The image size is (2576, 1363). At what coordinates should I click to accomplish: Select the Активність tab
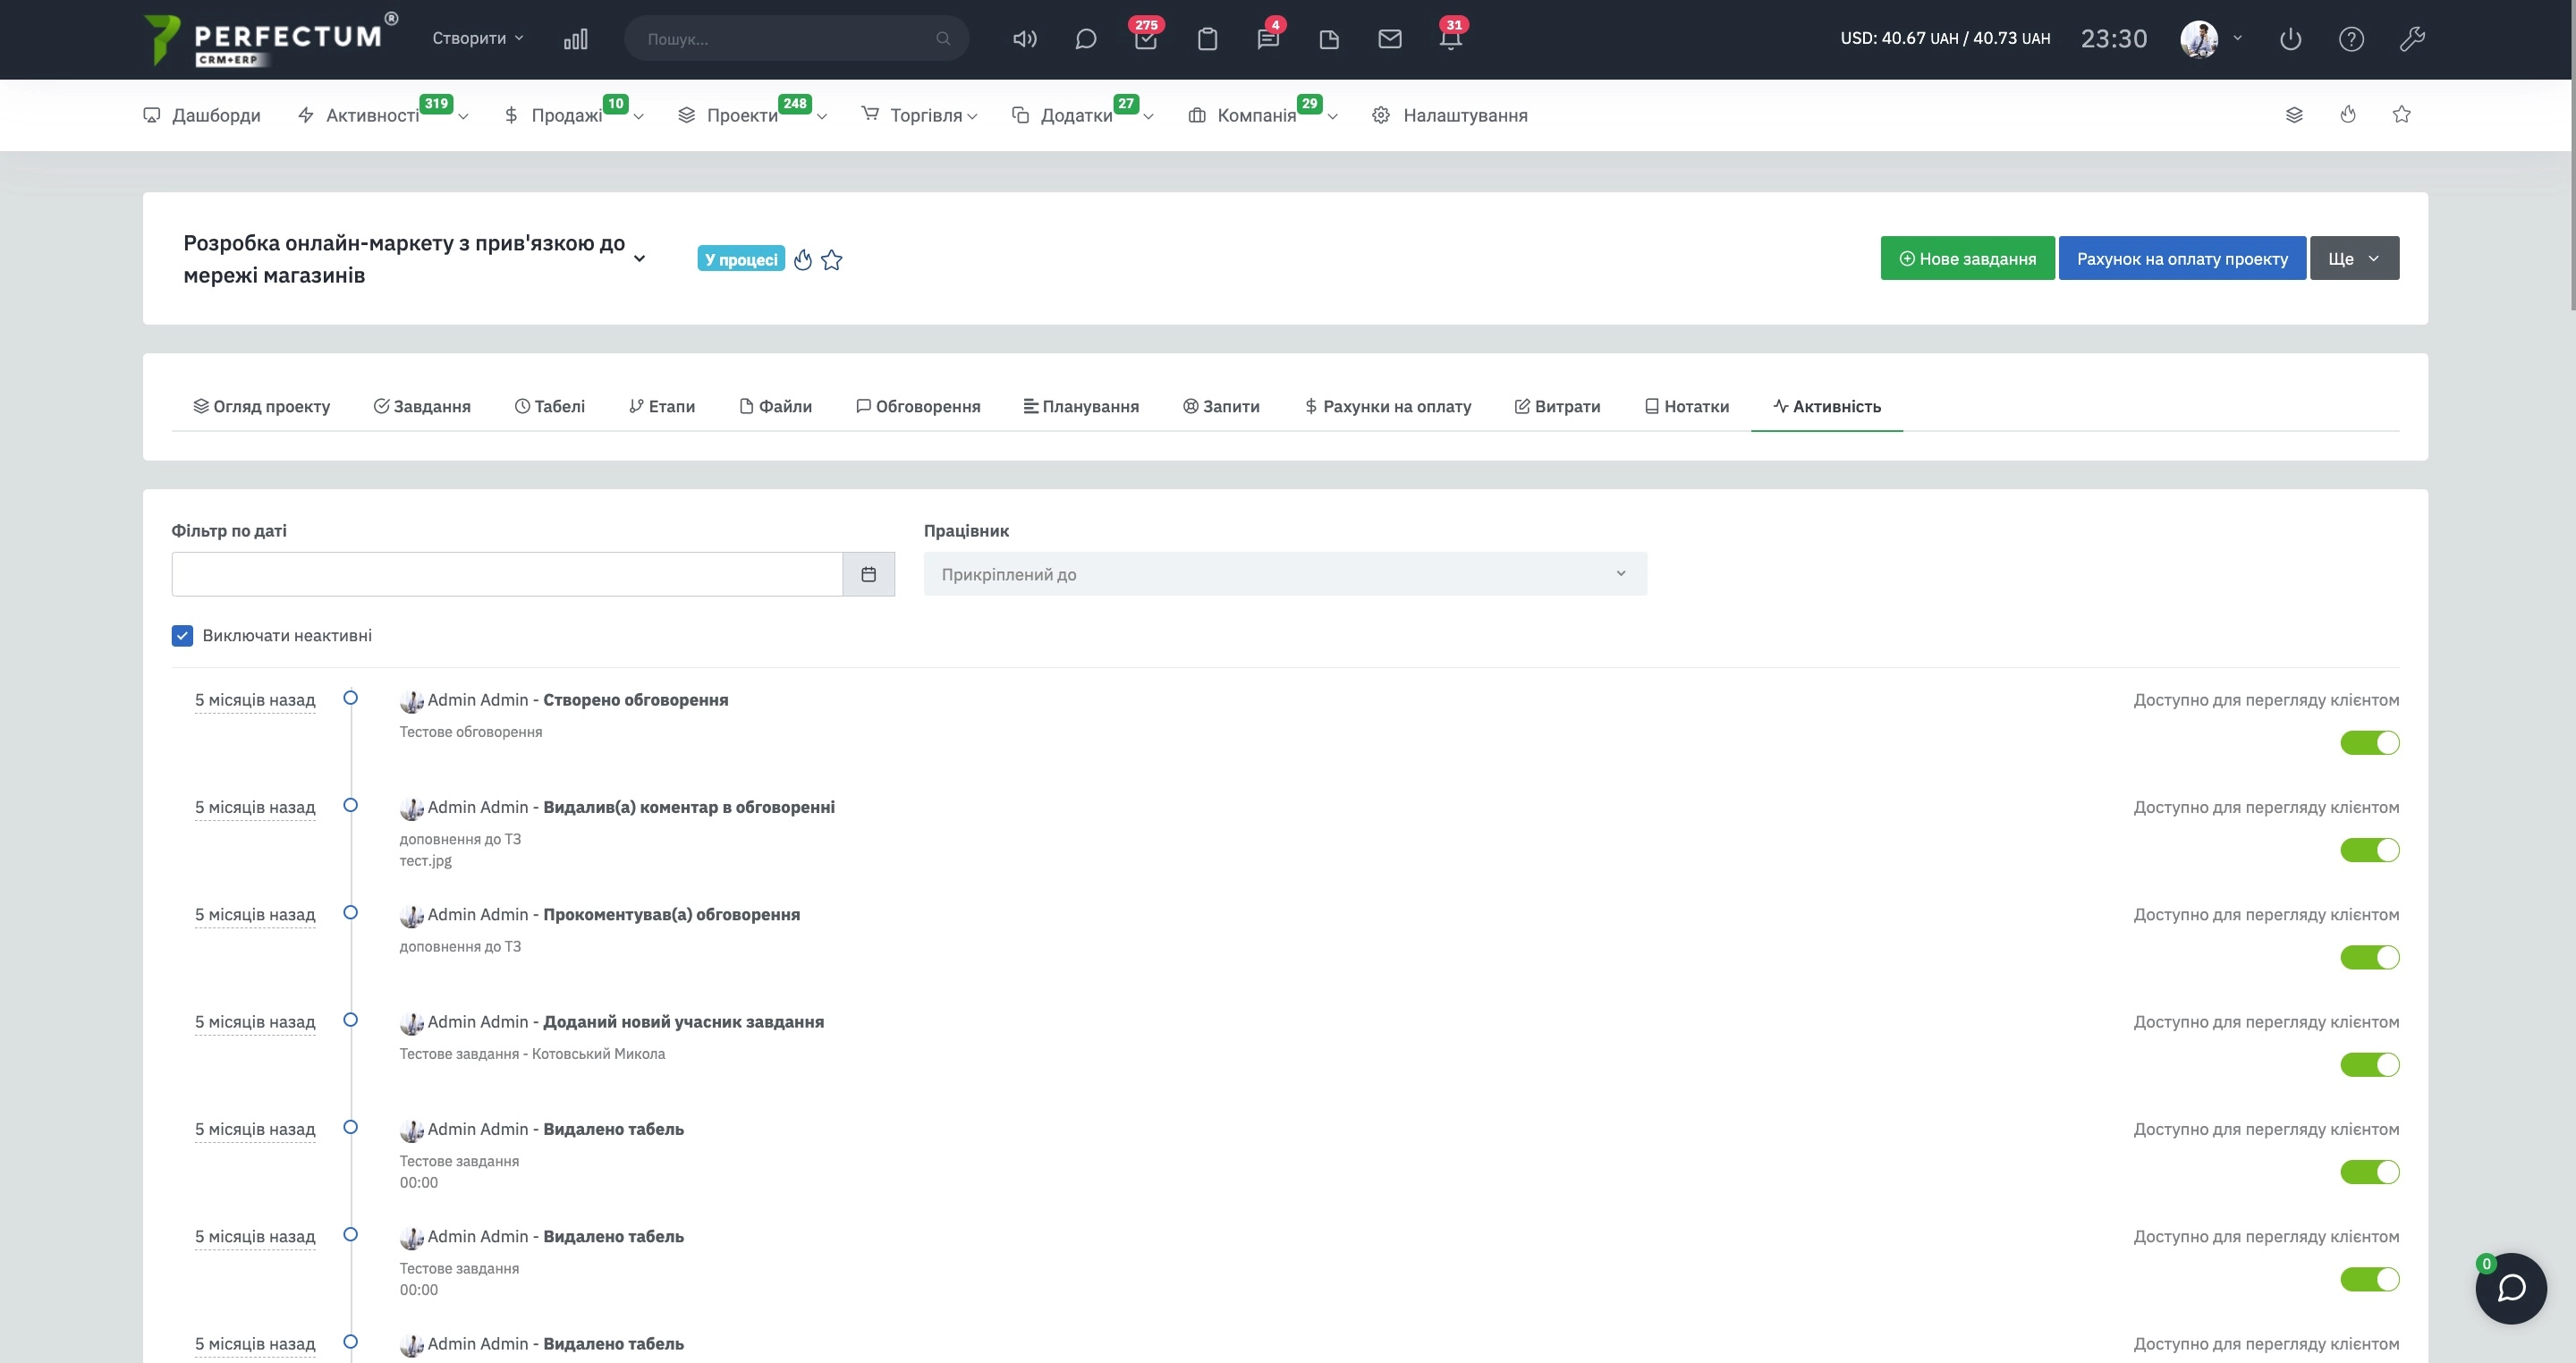(1827, 406)
